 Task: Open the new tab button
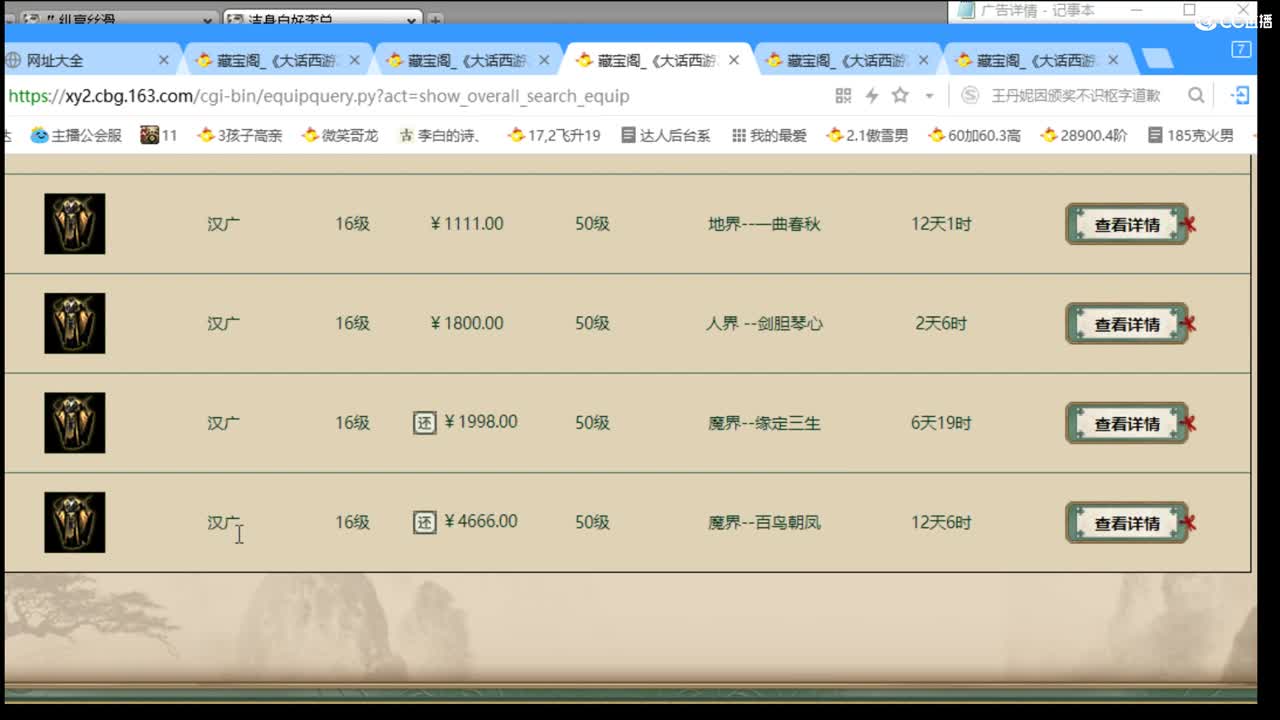coord(1158,60)
